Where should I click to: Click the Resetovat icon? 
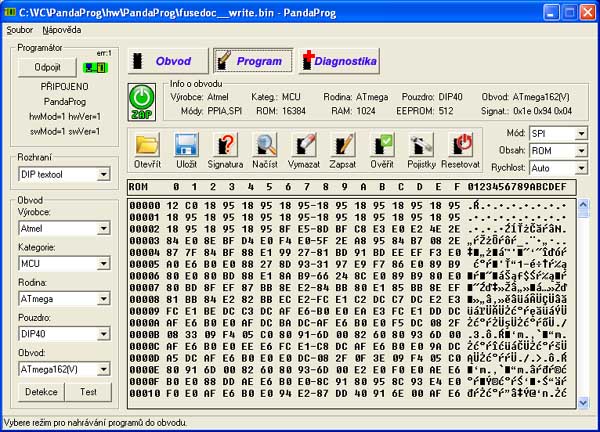460,146
